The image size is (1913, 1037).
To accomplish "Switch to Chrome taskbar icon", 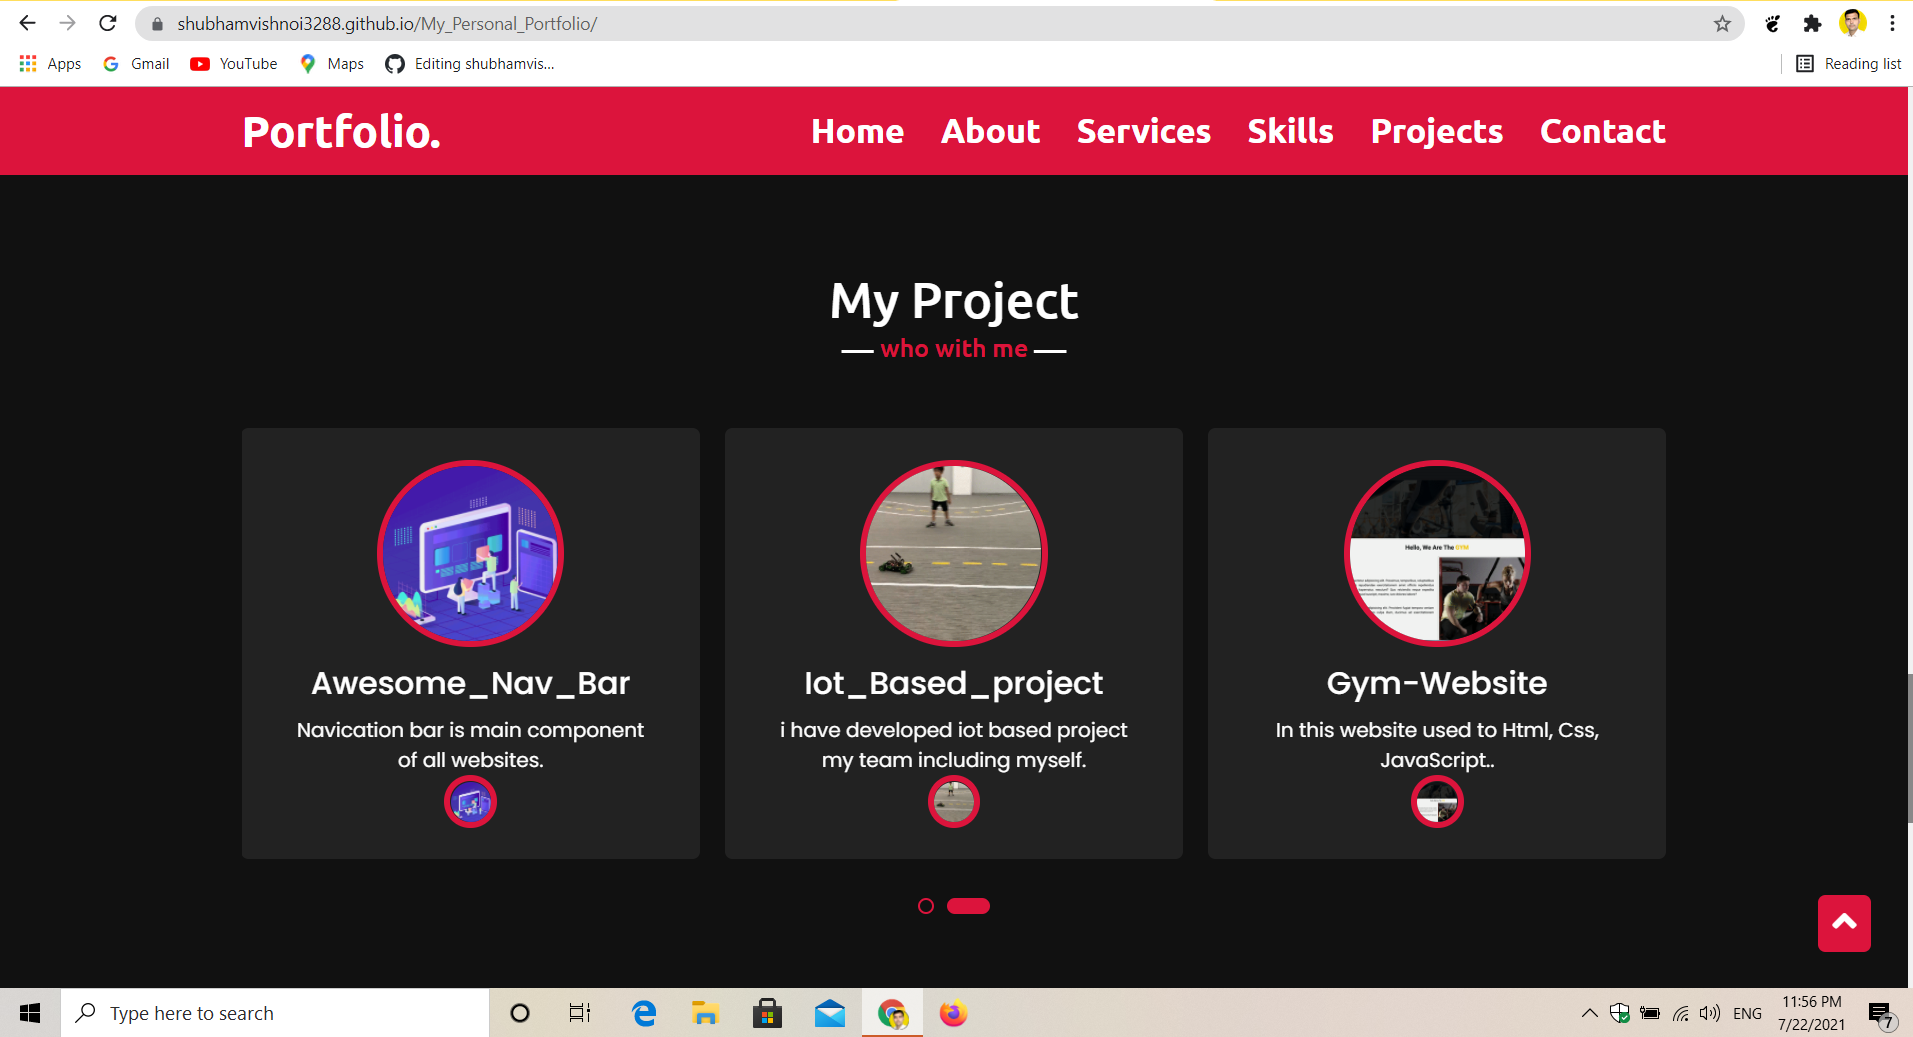I will [892, 1013].
